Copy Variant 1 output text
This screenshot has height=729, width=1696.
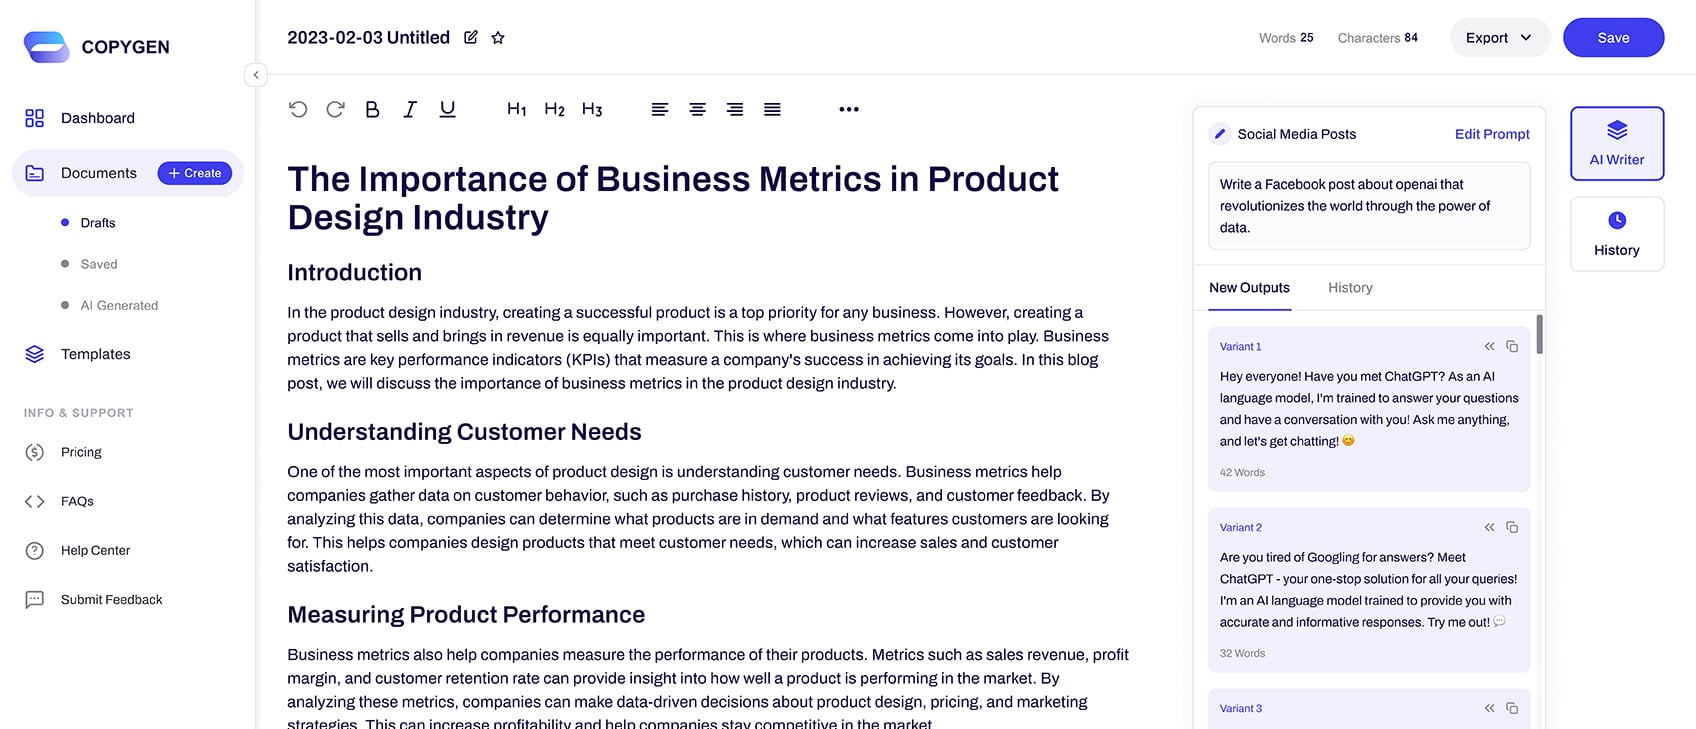pos(1512,346)
